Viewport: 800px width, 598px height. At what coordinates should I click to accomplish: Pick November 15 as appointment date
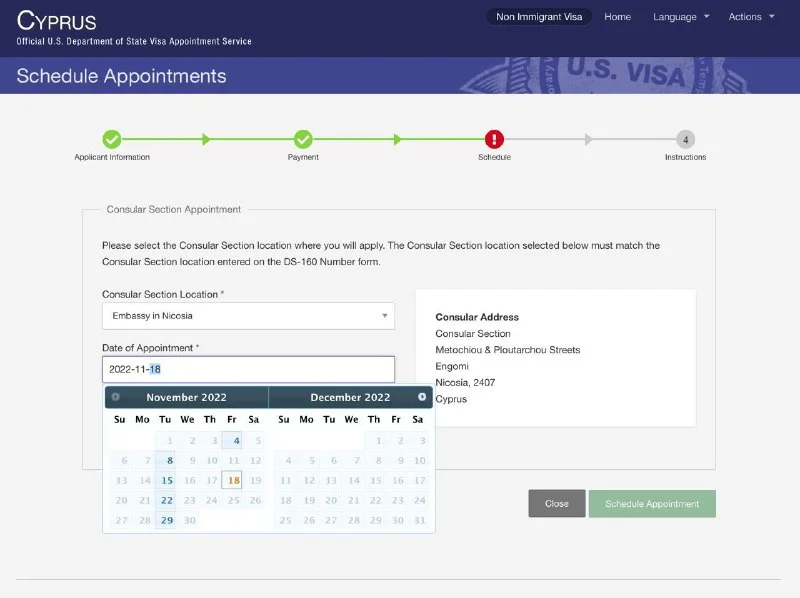tap(166, 480)
